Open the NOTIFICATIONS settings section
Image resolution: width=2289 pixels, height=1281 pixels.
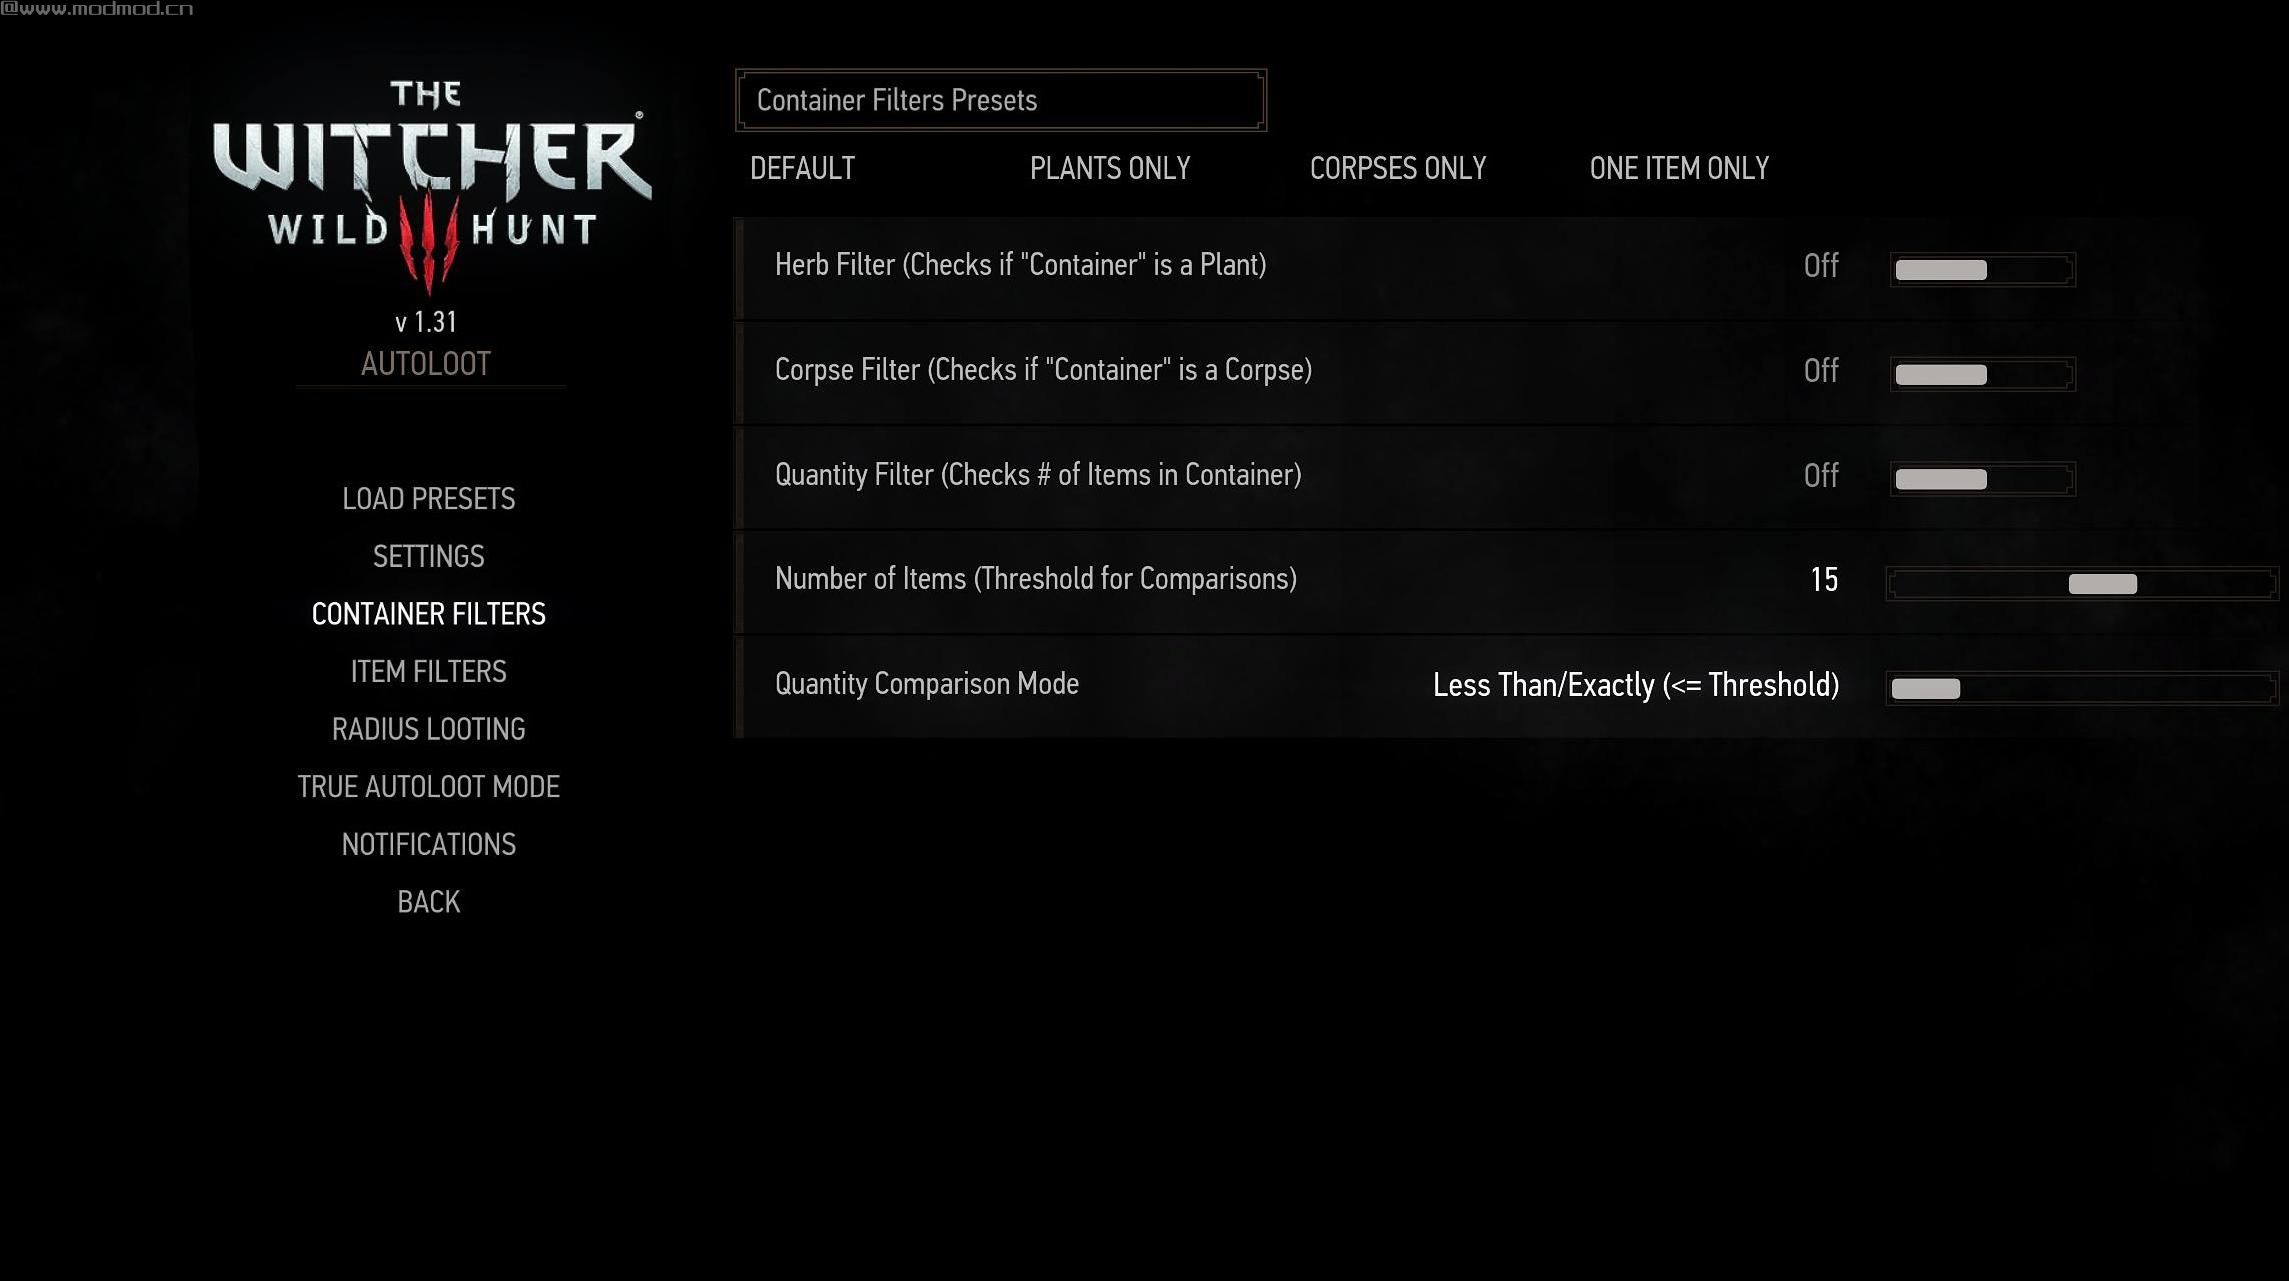(428, 844)
